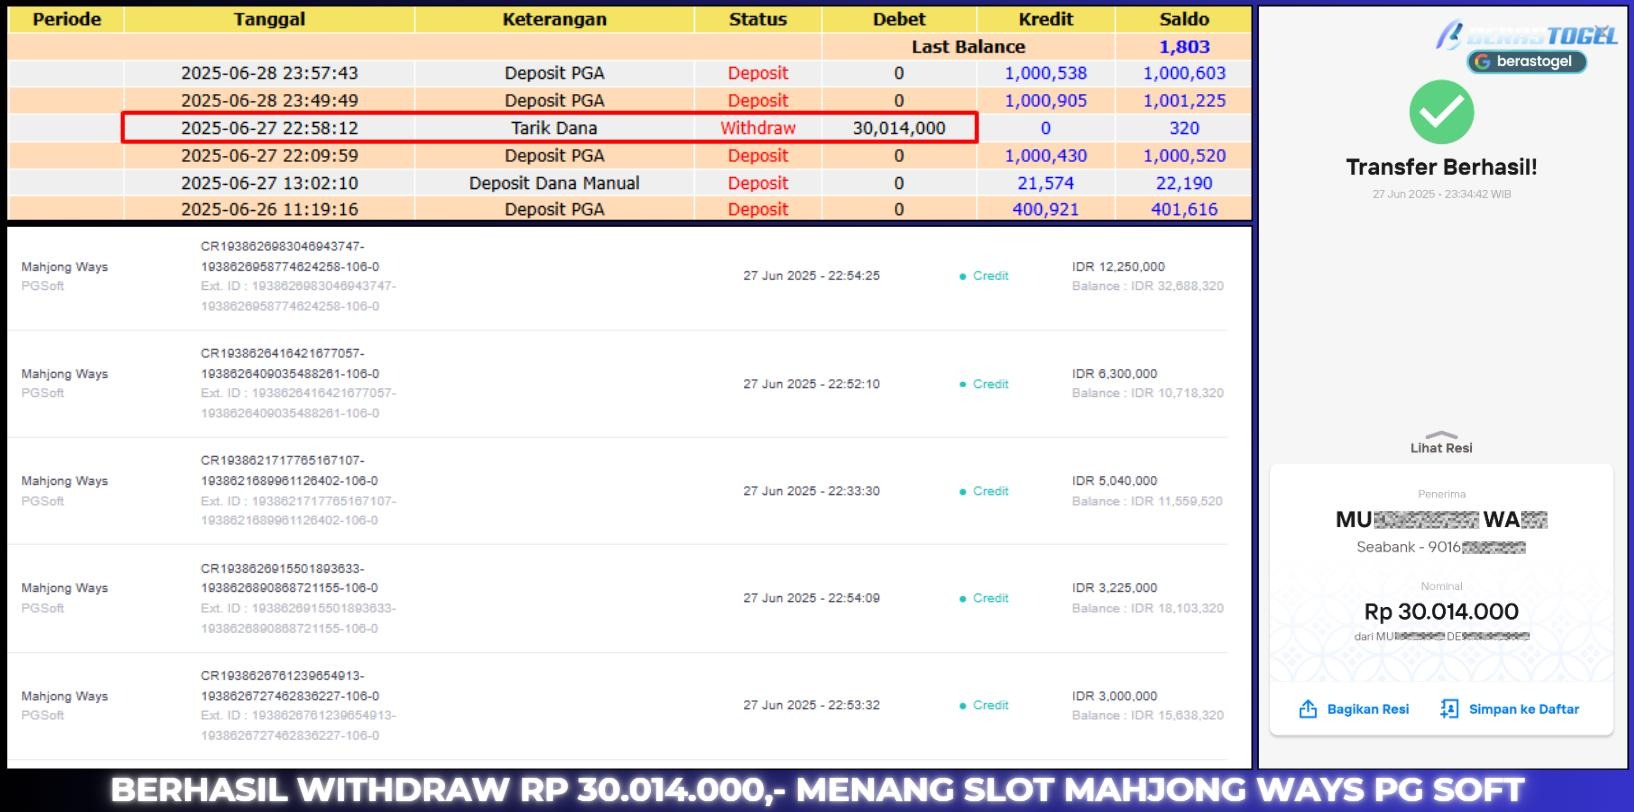Click the Status column header
The width and height of the screenshot is (1634, 812).
point(758,19)
